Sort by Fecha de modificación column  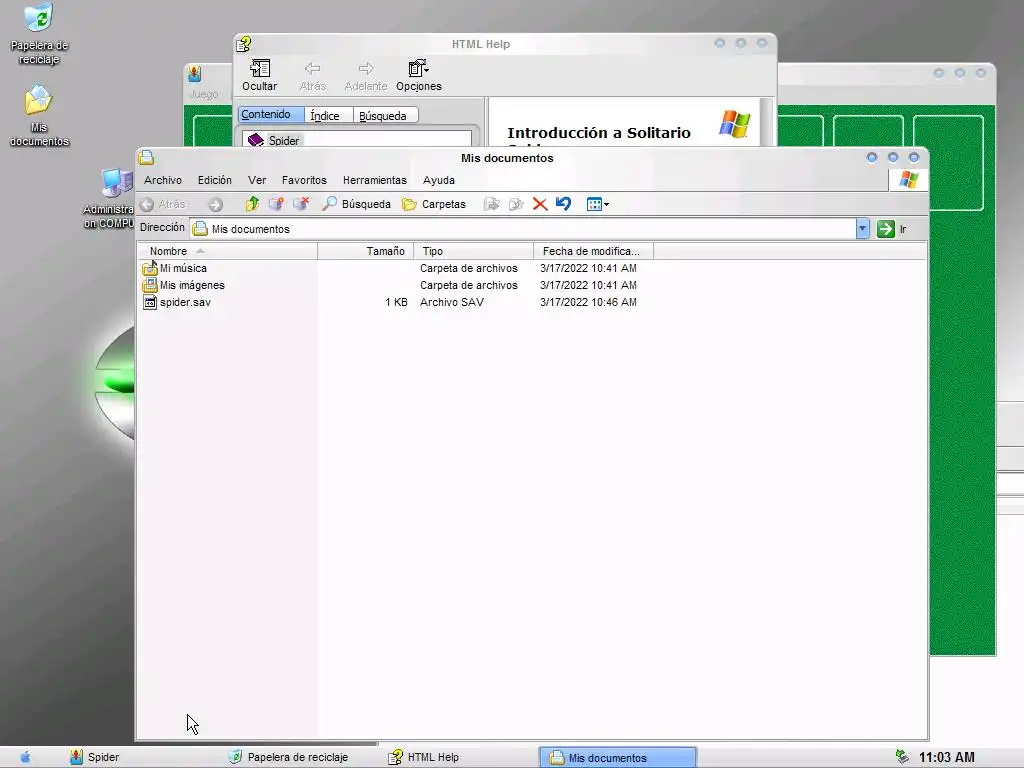[593, 251]
